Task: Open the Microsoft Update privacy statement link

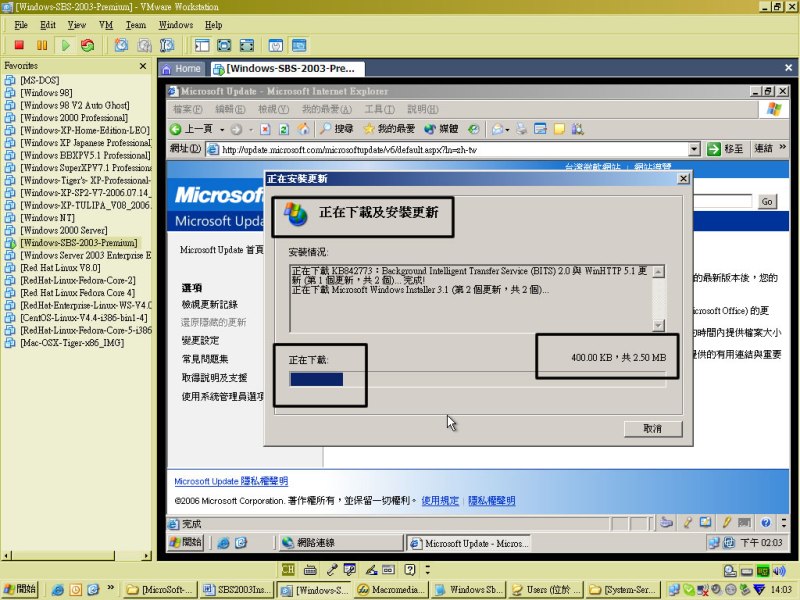Action: (231, 481)
